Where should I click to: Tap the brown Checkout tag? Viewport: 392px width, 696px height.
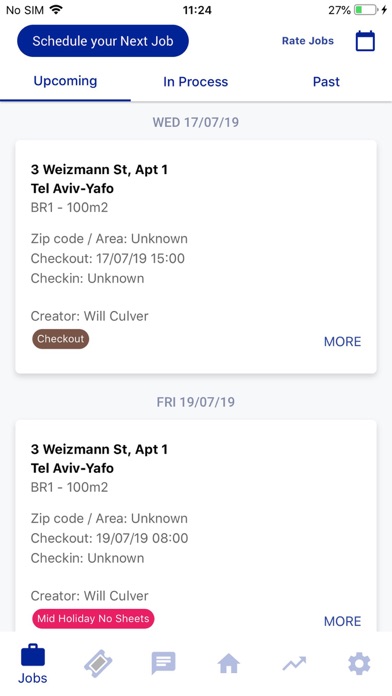pos(60,339)
